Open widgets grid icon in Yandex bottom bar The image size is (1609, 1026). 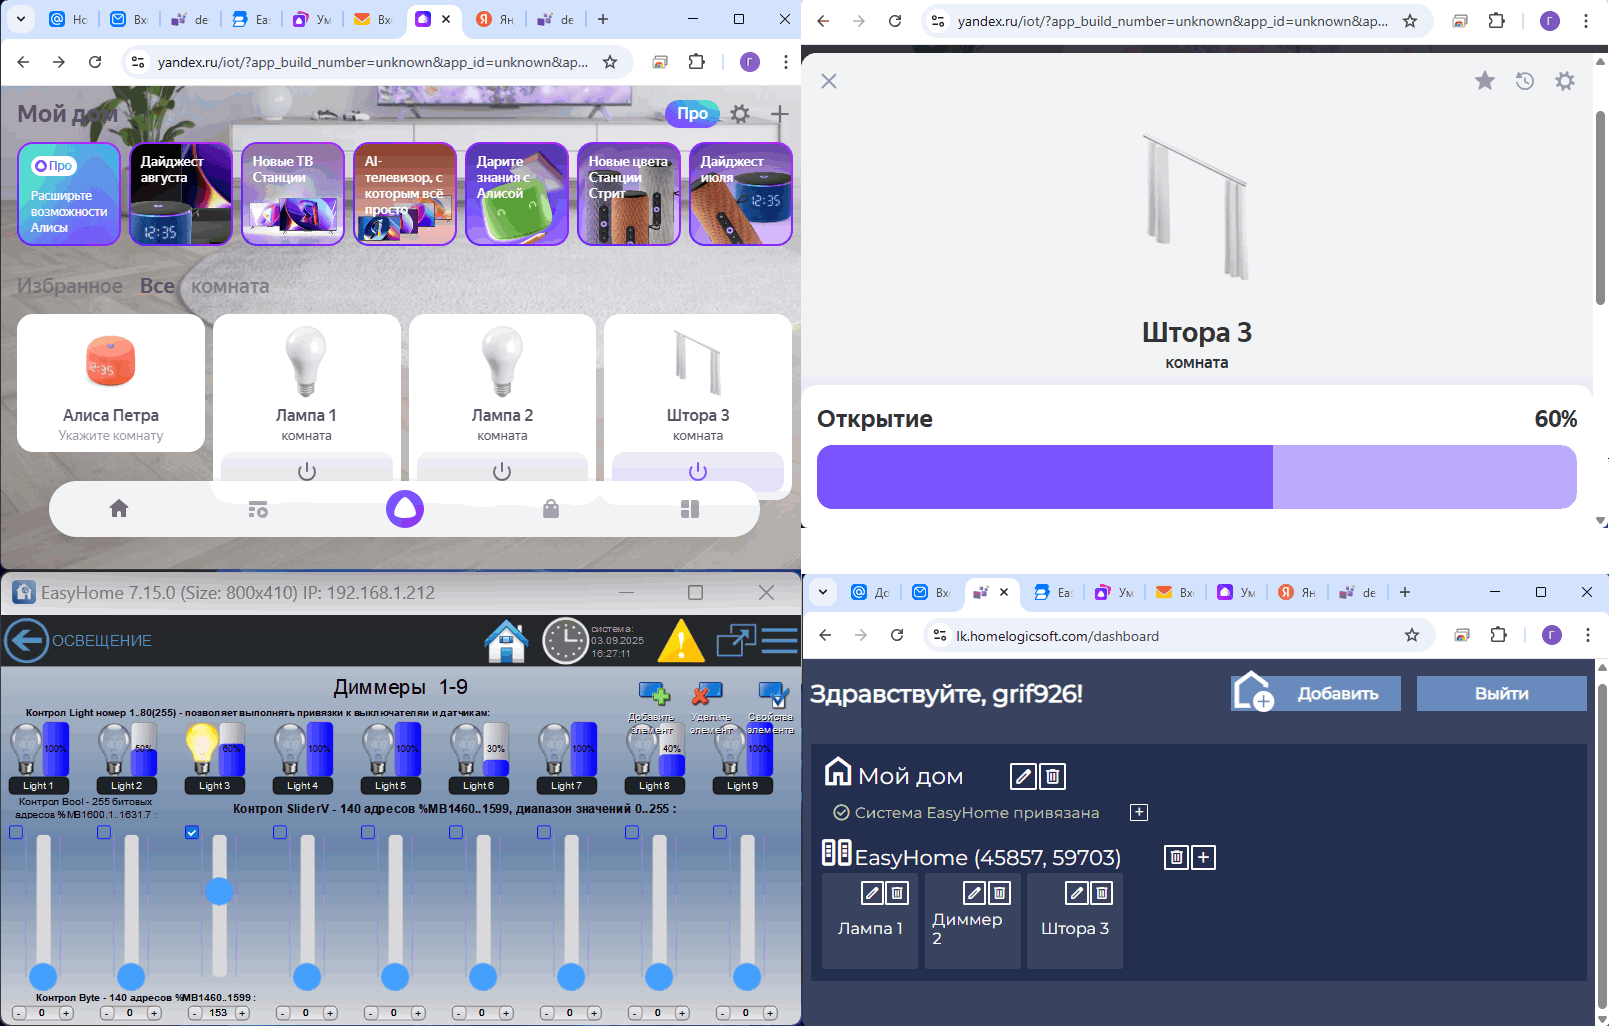[x=690, y=509]
